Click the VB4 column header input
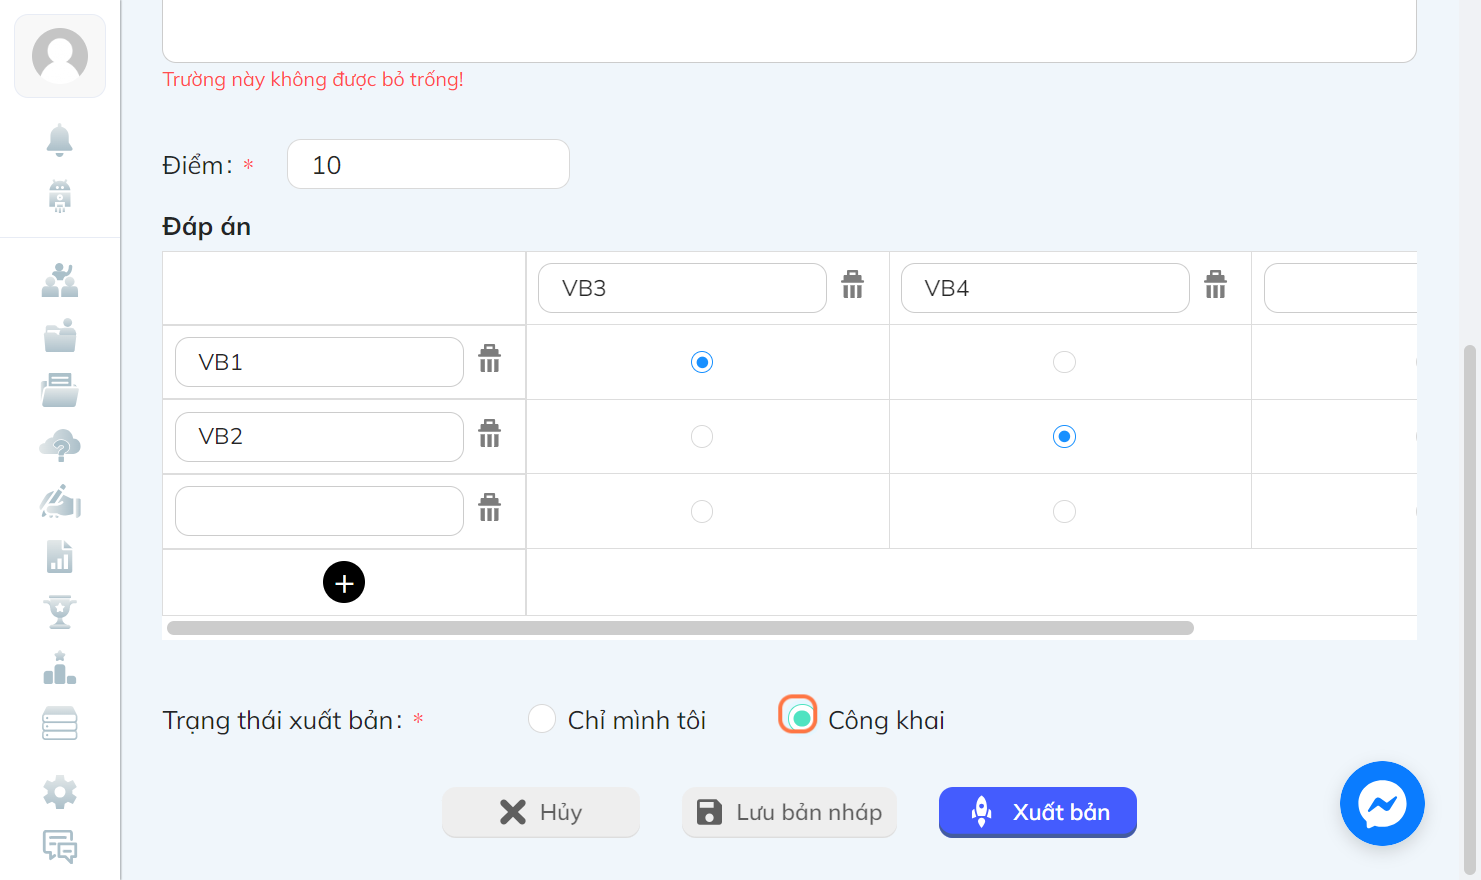 click(x=1045, y=288)
